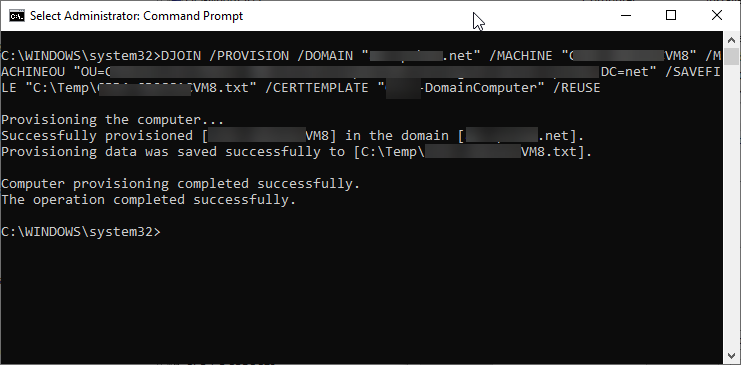The image size is (741, 365).
Task: Click the vertical scrollbar thumb
Action: click(732, 56)
